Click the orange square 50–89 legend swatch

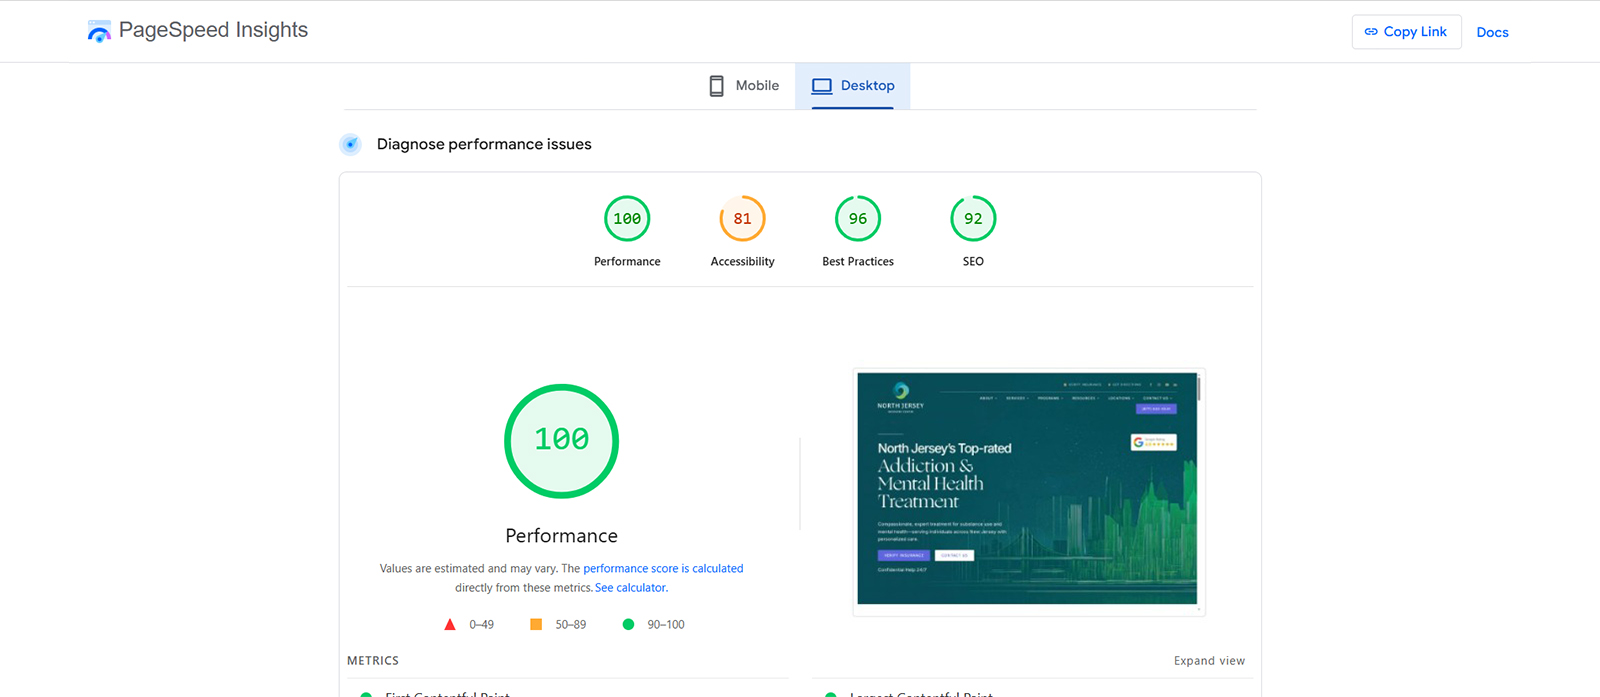coord(536,624)
